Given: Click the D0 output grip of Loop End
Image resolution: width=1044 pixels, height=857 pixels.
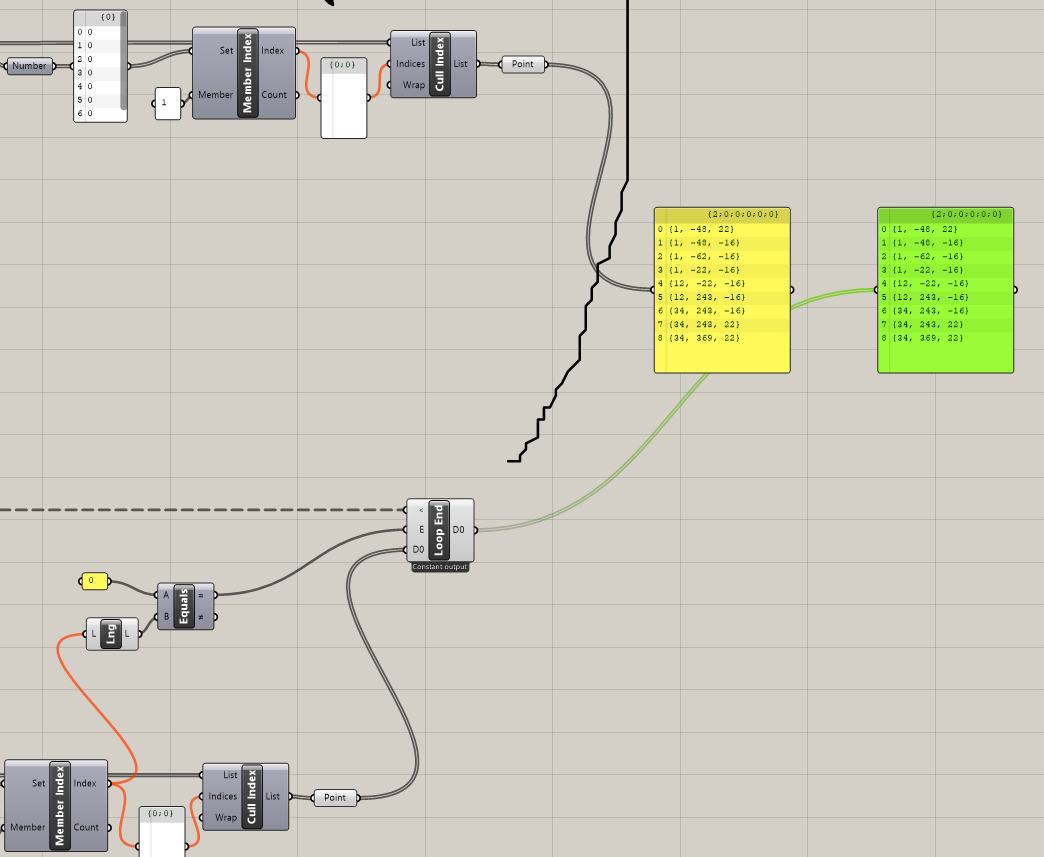Looking at the screenshot, I should 475,530.
